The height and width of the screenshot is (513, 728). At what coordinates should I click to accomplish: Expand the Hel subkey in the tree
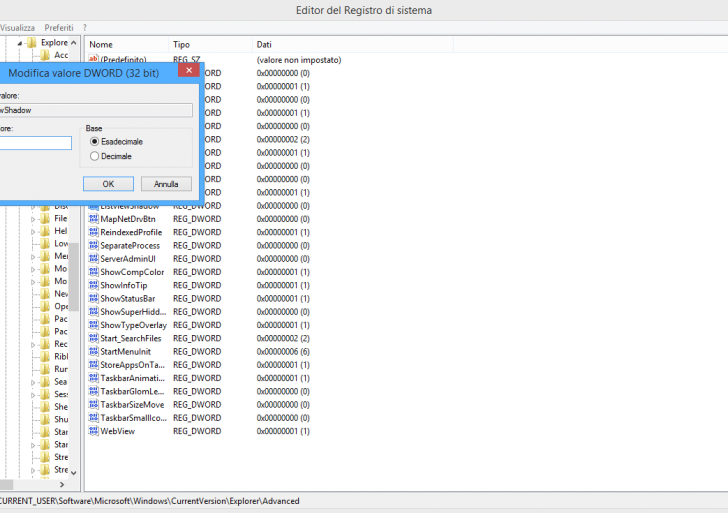pos(33,231)
